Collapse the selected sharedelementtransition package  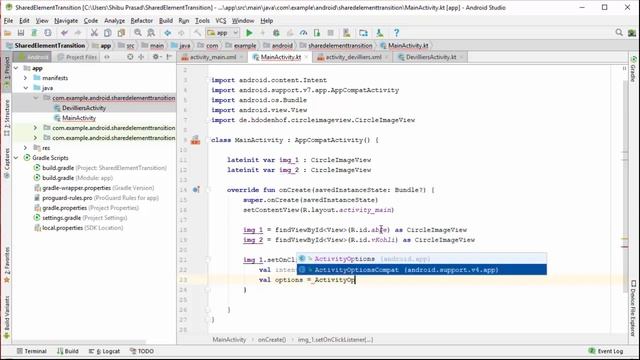(x=36, y=98)
